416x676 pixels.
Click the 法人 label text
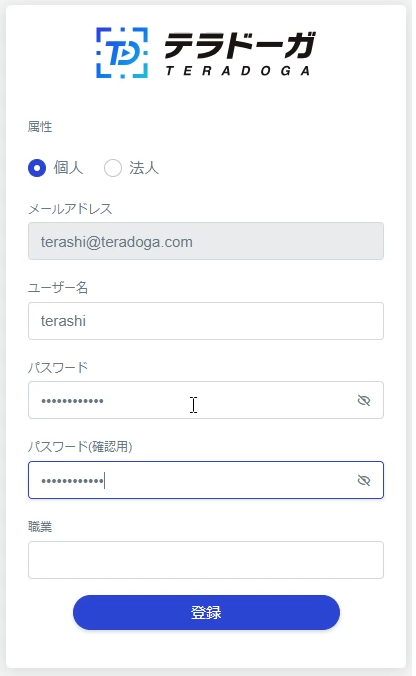click(x=144, y=168)
